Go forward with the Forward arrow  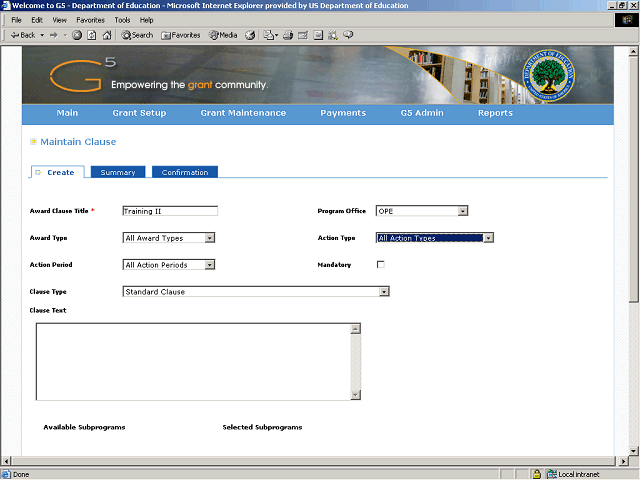53,35
